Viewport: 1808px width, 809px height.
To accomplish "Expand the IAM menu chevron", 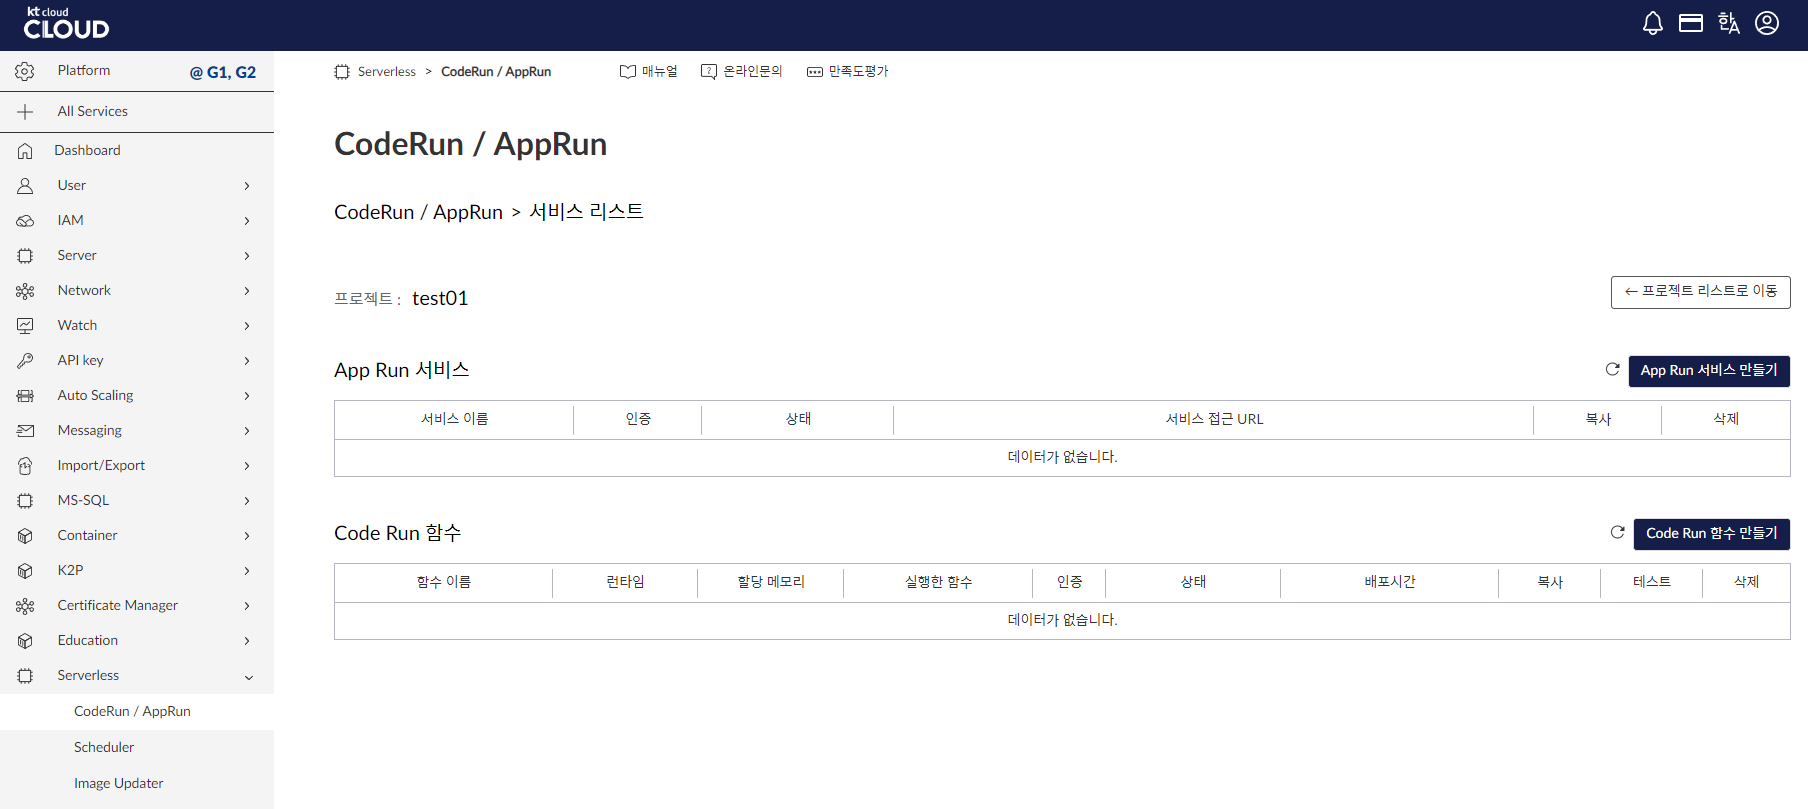I will (x=247, y=221).
